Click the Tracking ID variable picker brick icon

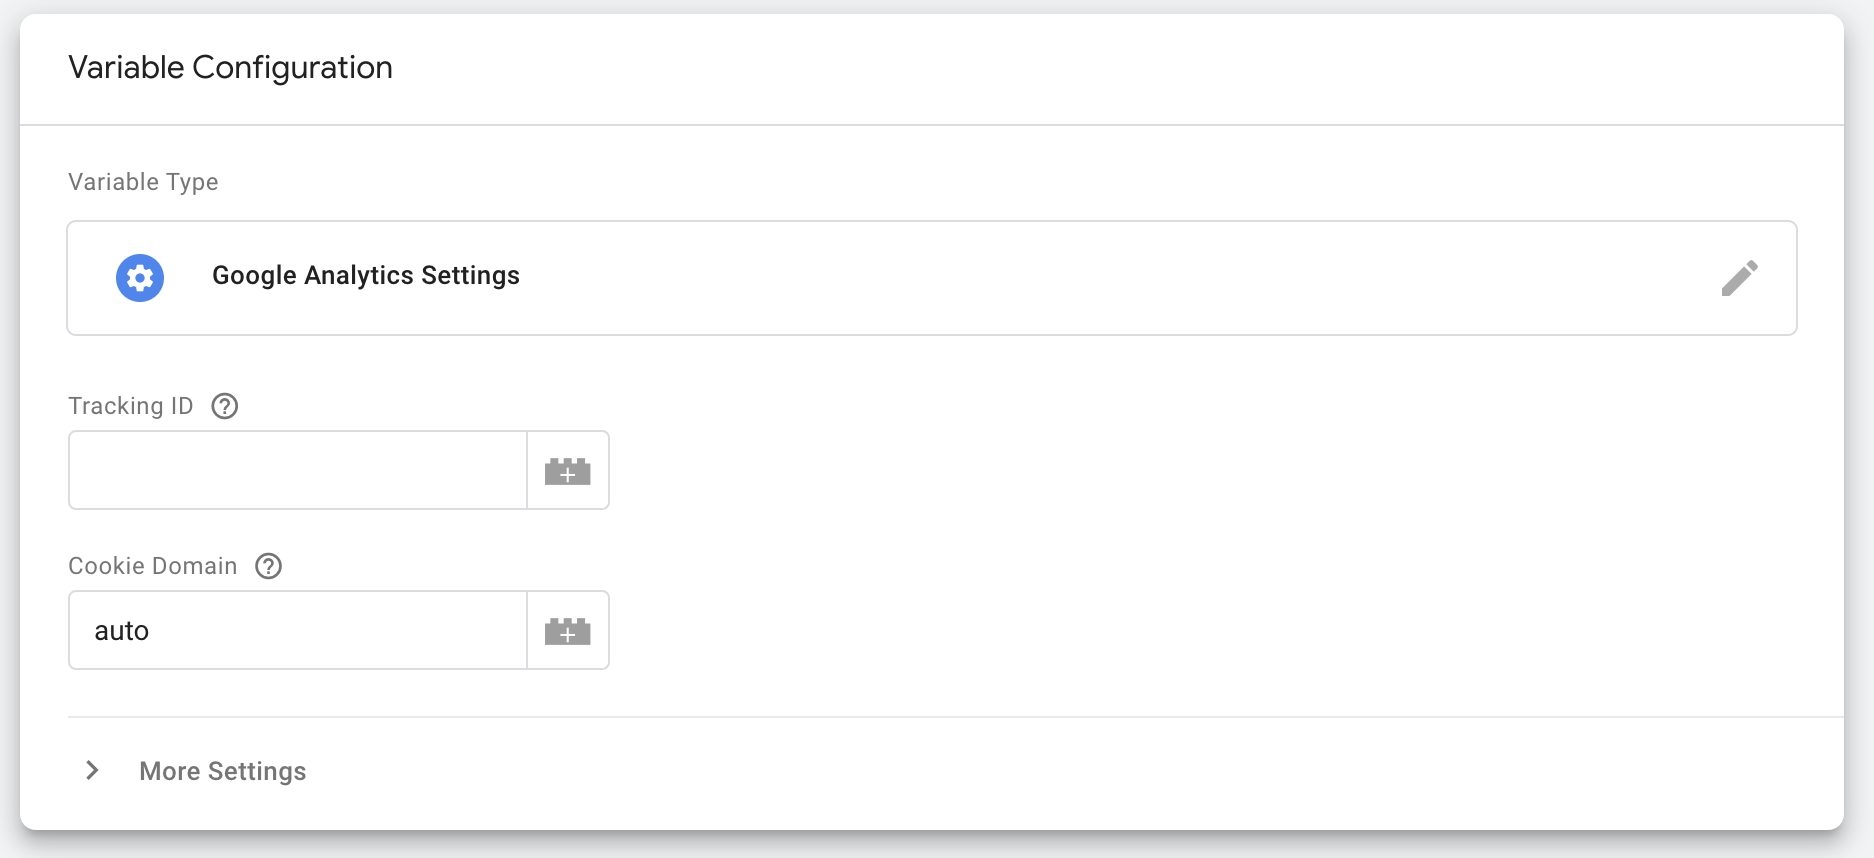[x=567, y=471]
